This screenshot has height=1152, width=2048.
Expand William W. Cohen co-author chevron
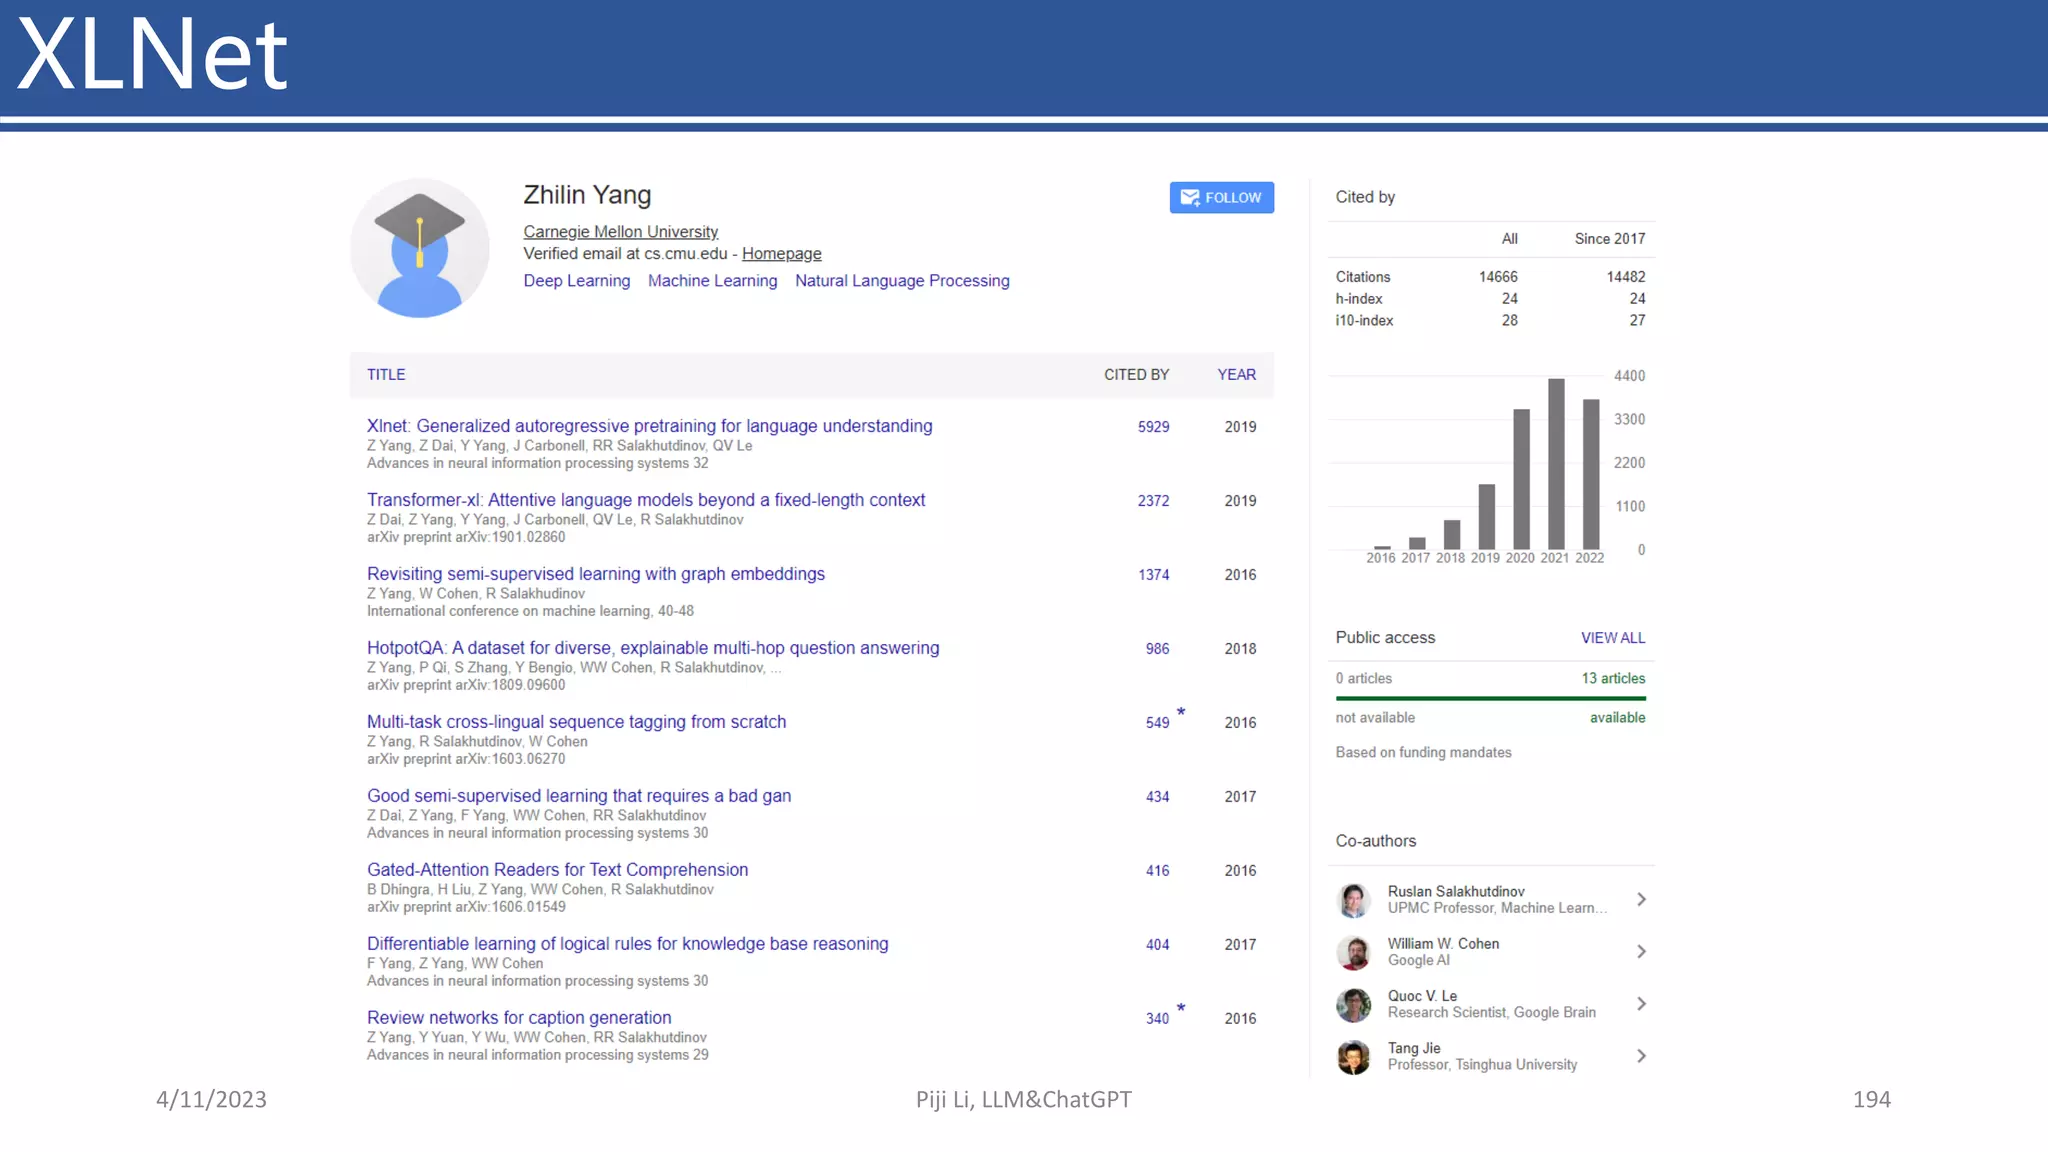coord(1641,952)
